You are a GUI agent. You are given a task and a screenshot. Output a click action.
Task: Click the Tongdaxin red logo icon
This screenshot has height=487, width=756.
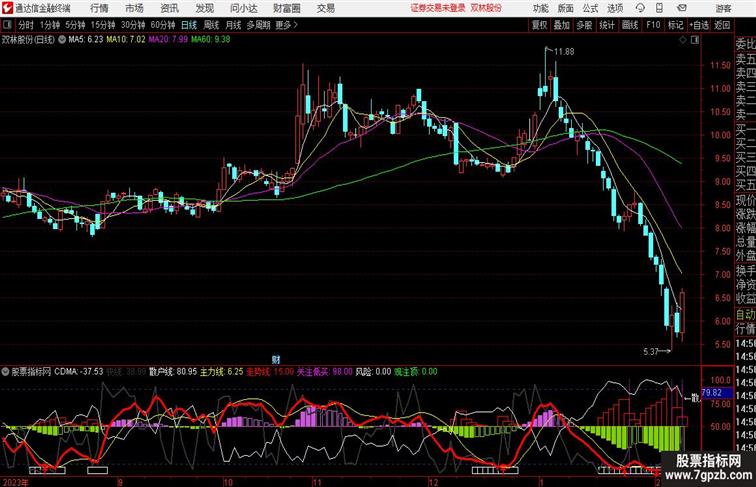7,8
